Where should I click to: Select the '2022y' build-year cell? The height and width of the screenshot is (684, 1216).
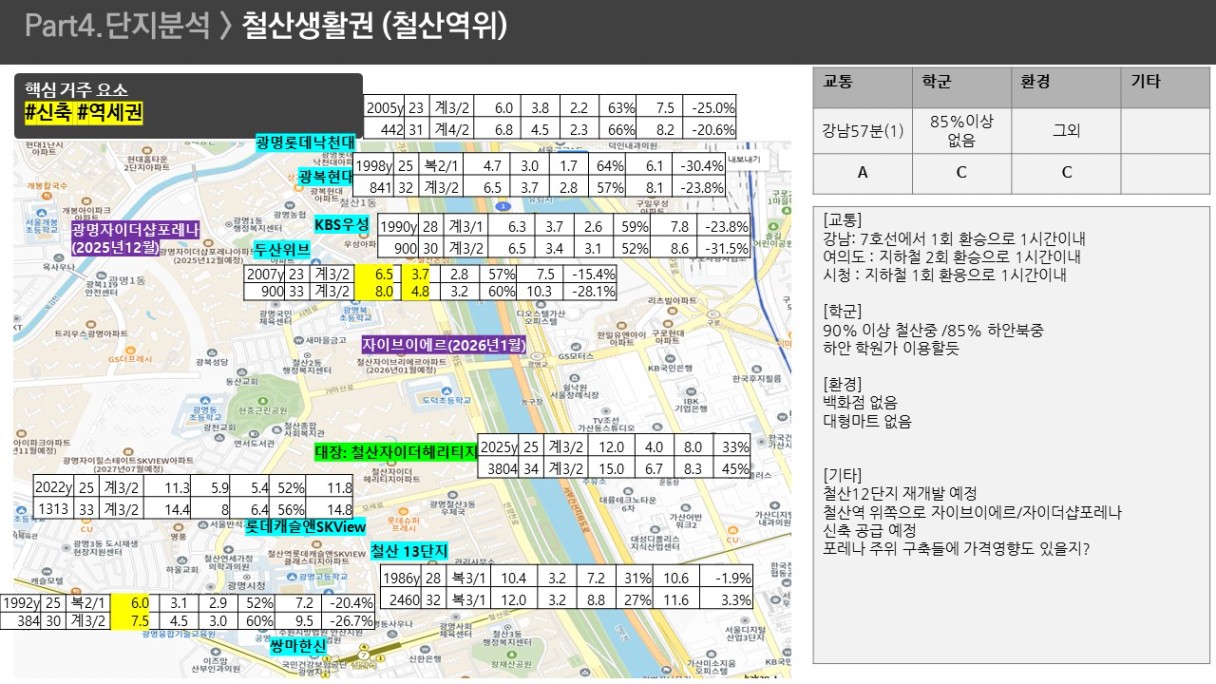pyautogui.click(x=53, y=487)
